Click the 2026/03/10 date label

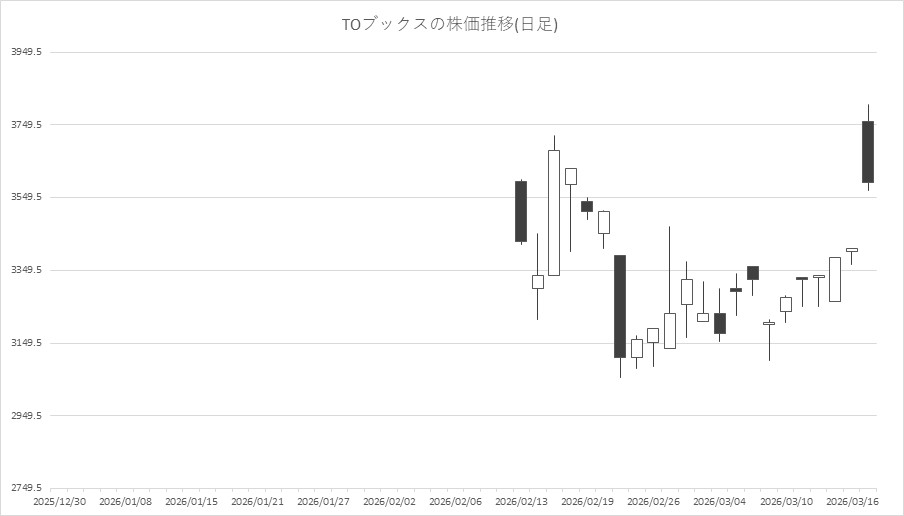pyautogui.click(x=784, y=501)
